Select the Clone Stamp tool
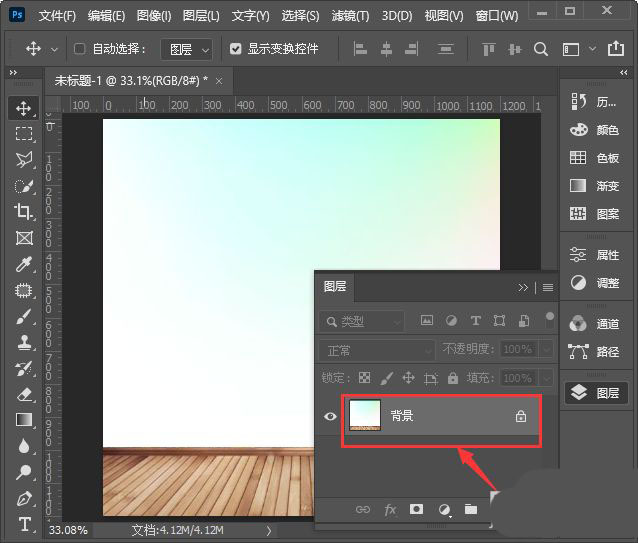638x543 pixels. (24, 342)
